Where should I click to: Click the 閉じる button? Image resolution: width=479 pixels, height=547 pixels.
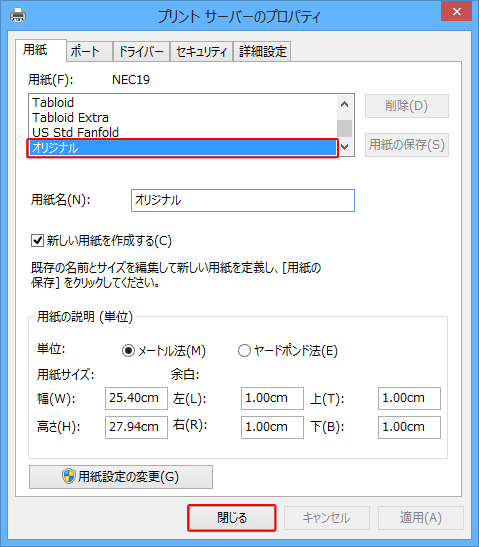point(232,518)
